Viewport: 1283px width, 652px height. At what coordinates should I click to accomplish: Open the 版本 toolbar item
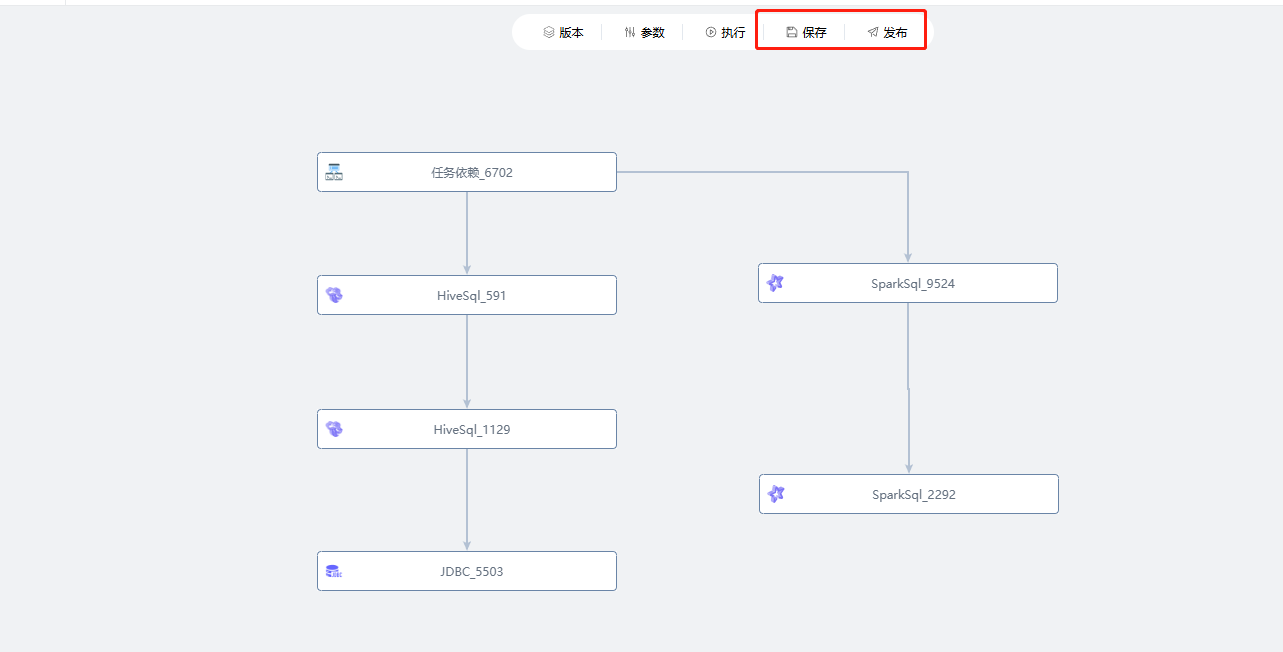tap(563, 32)
